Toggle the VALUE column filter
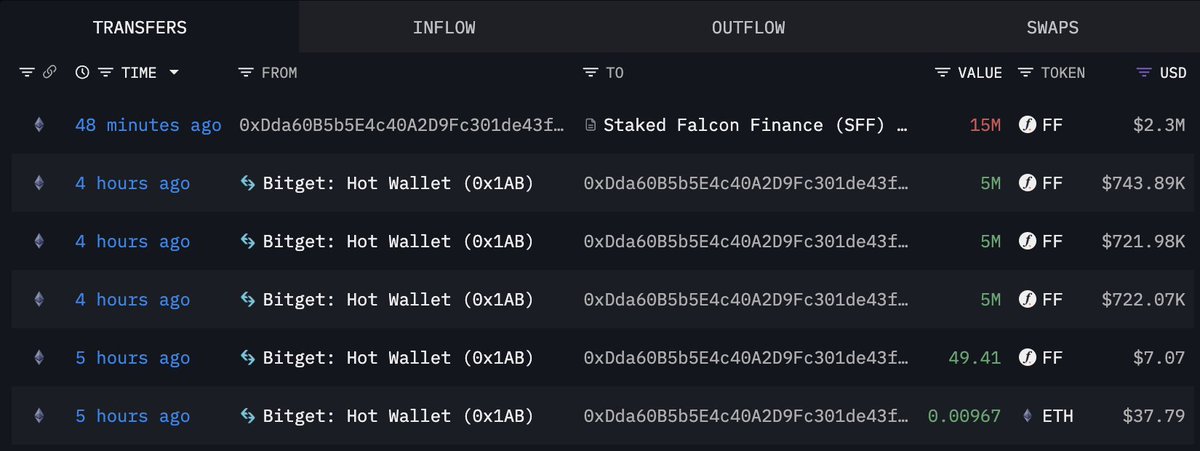The height and width of the screenshot is (451, 1200). coord(942,73)
